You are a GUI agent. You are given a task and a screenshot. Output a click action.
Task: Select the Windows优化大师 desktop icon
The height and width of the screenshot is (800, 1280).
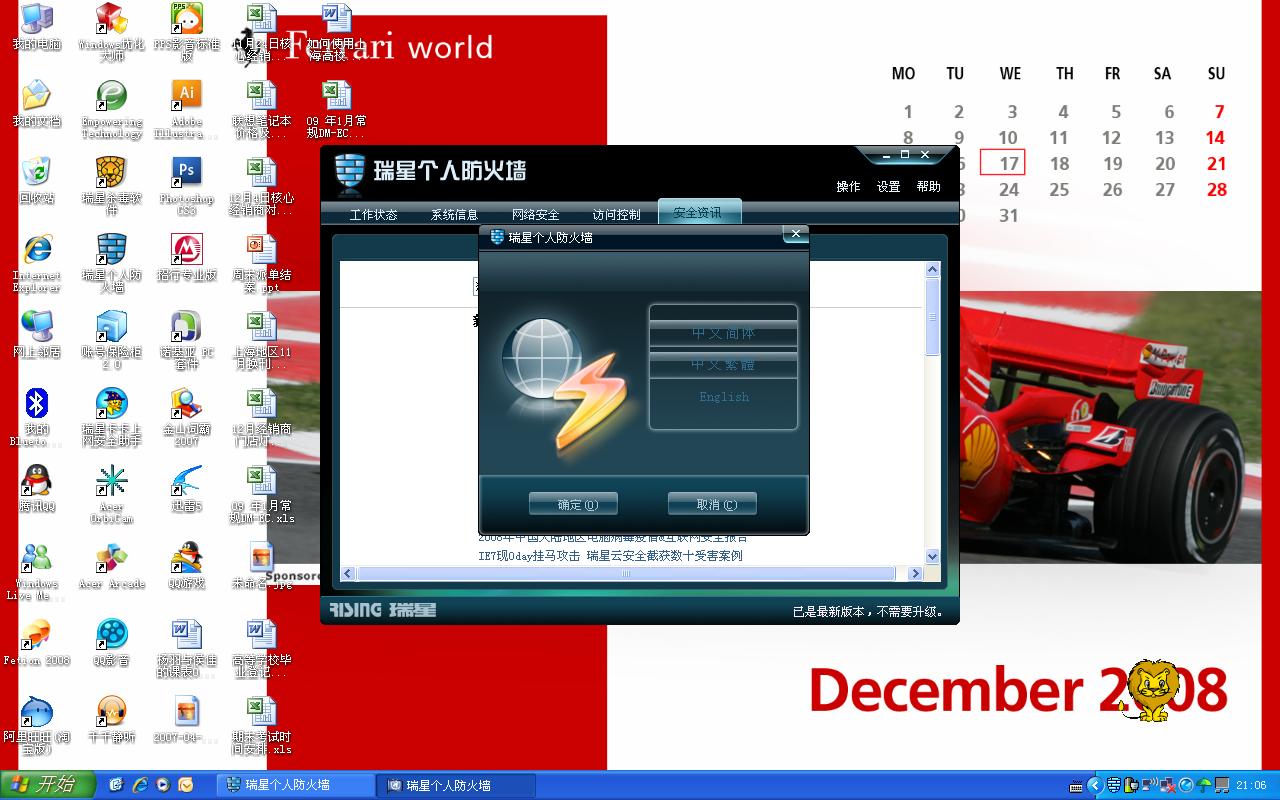click(112, 32)
